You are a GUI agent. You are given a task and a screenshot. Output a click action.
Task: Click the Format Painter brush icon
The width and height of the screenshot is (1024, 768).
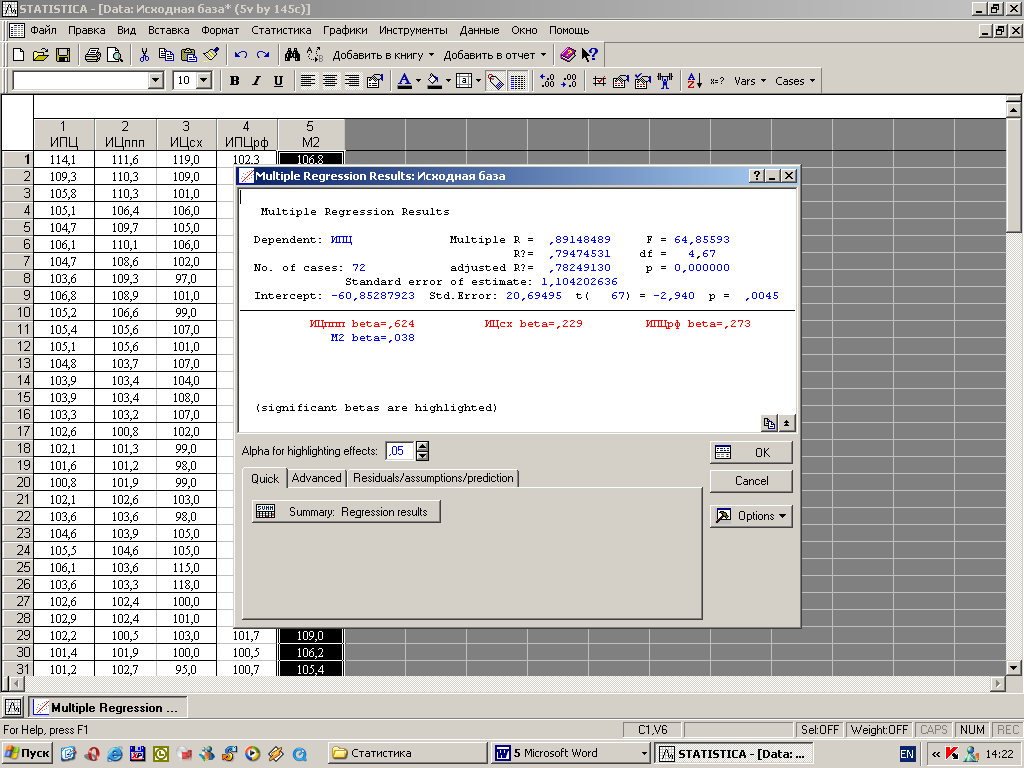point(210,55)
